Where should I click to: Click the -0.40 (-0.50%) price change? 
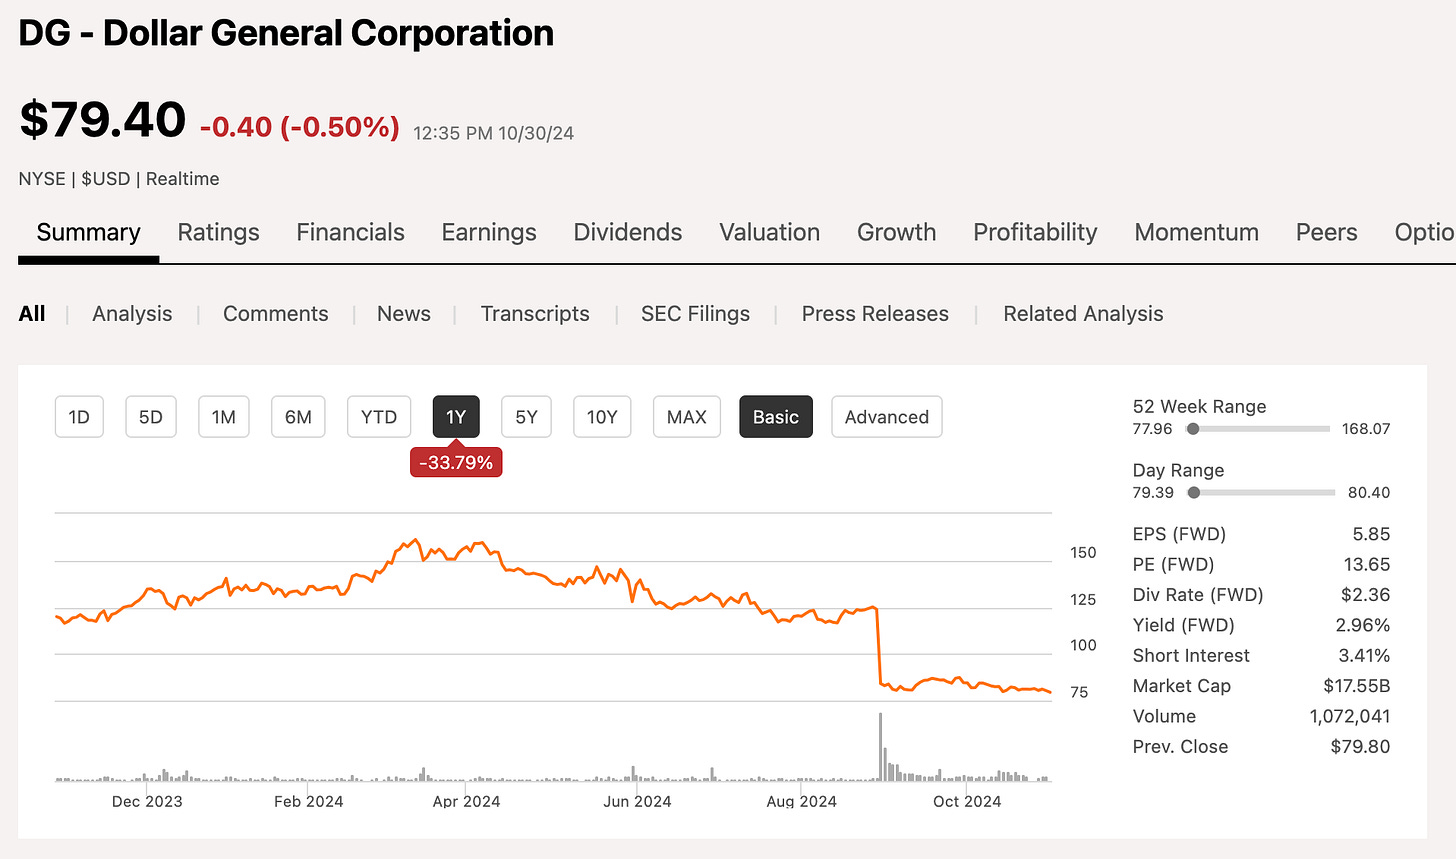300,127
